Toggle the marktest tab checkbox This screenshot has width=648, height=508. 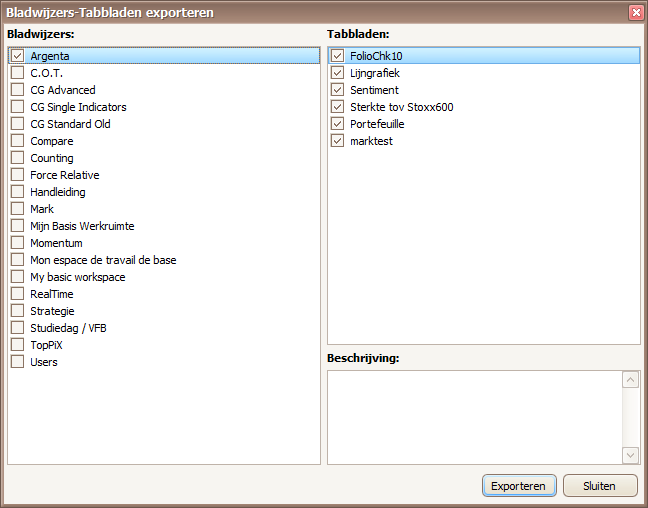click(x=337, y=141)
